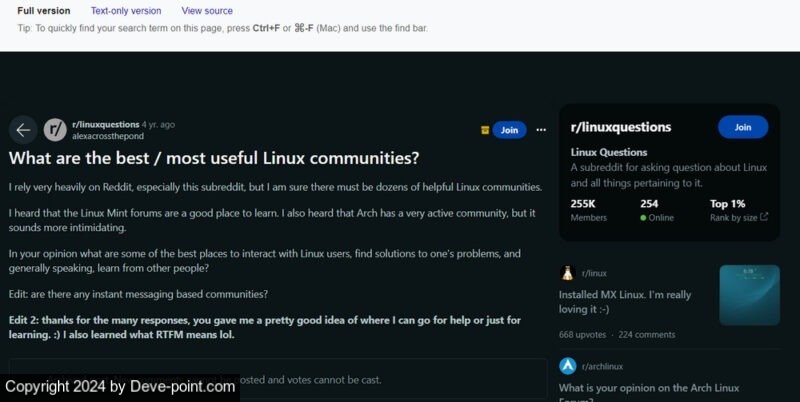Screen dimensions: 800x402
Task: Click the Rank by size external-link icon
Action: click(x=764, y=216)
